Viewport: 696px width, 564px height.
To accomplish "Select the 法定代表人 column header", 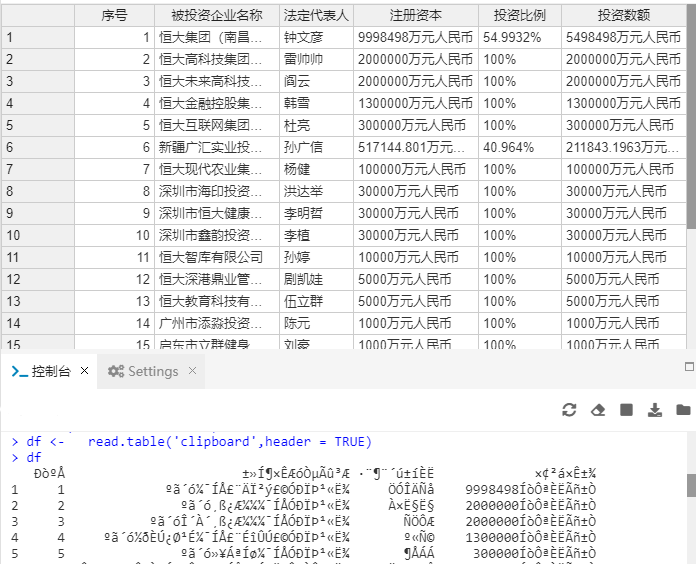I will point(316,16).
